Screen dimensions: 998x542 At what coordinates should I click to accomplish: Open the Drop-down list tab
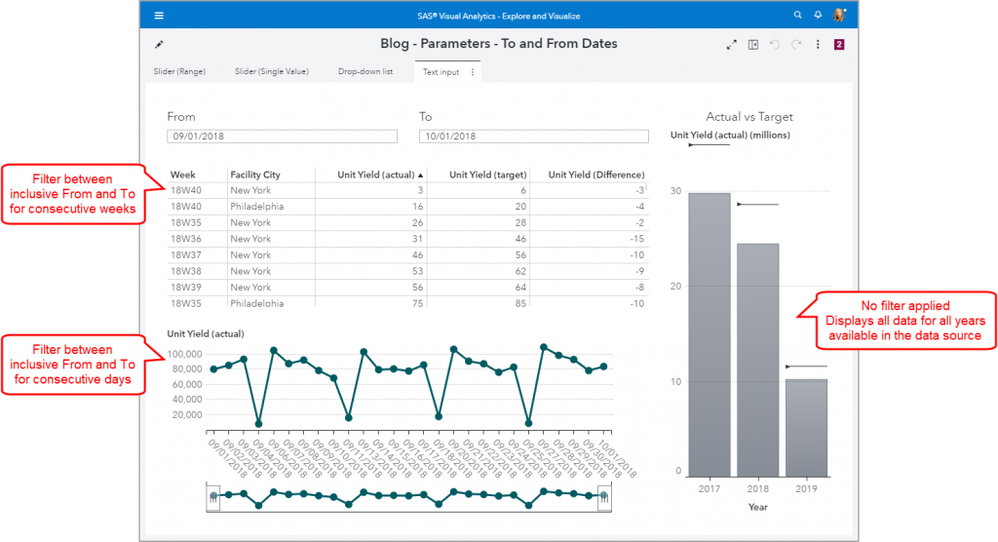point(365,72)
